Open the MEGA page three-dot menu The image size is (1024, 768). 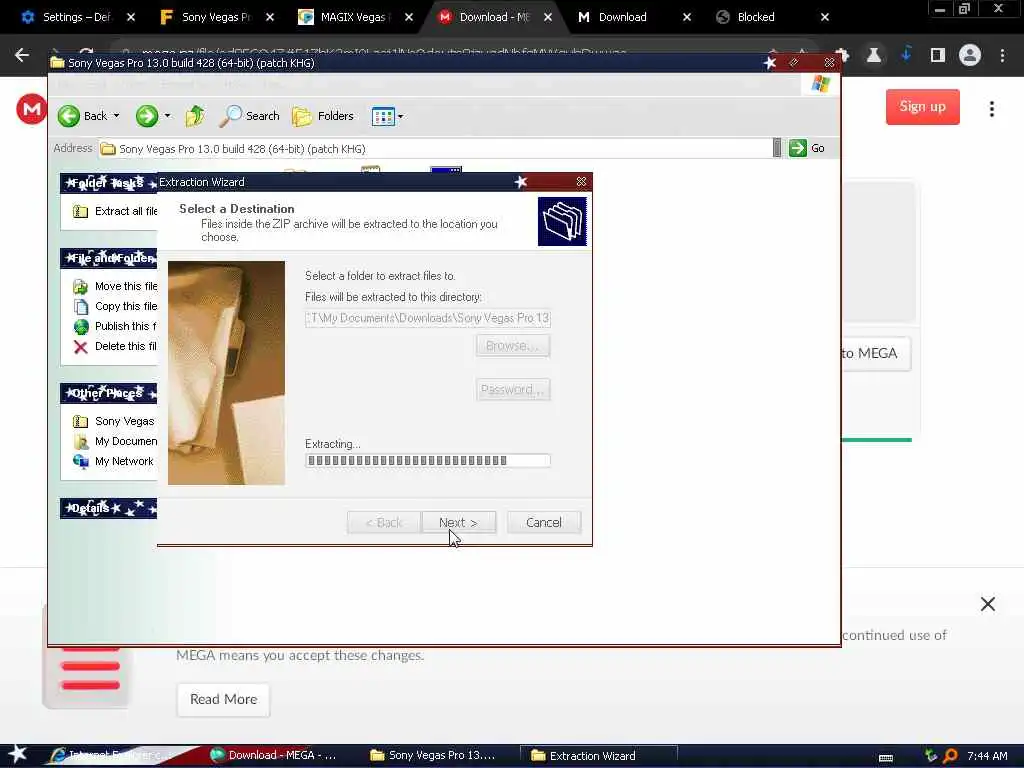click(x=991, y=109)
